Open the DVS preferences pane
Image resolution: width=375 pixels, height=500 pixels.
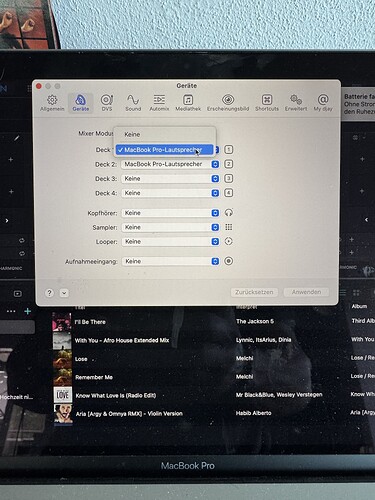107,103
